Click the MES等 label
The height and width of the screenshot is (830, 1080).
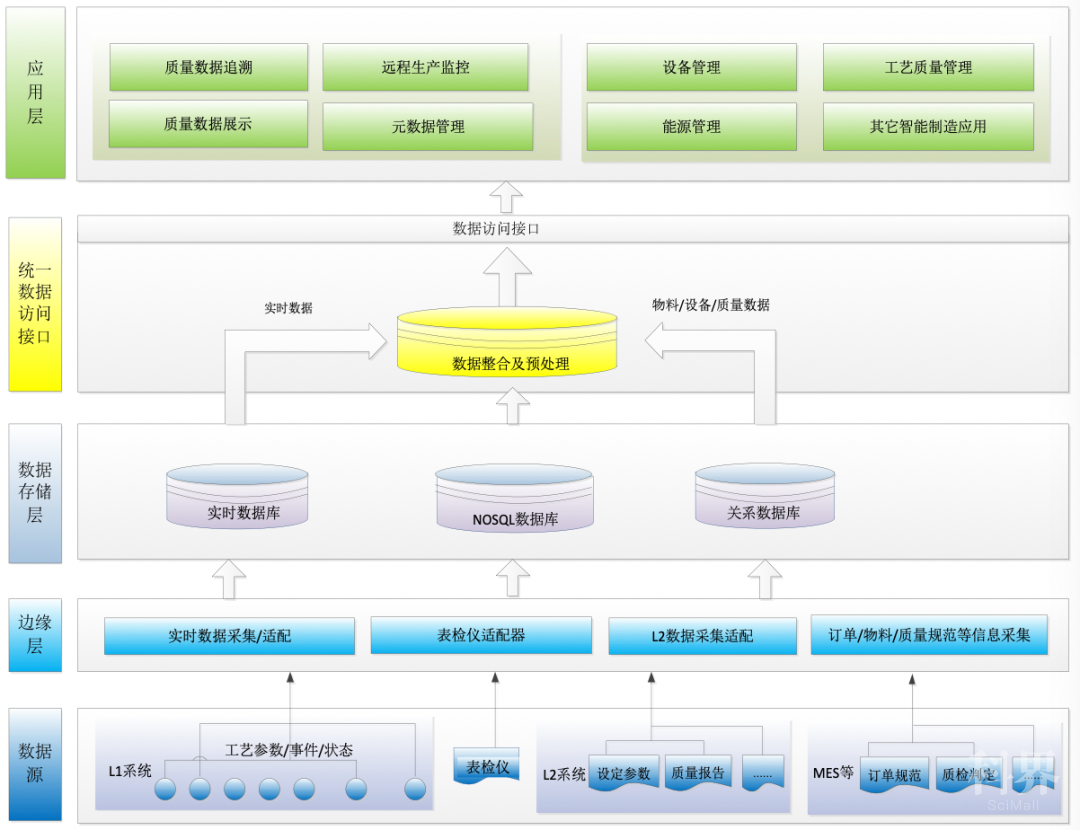coord(833,773)
